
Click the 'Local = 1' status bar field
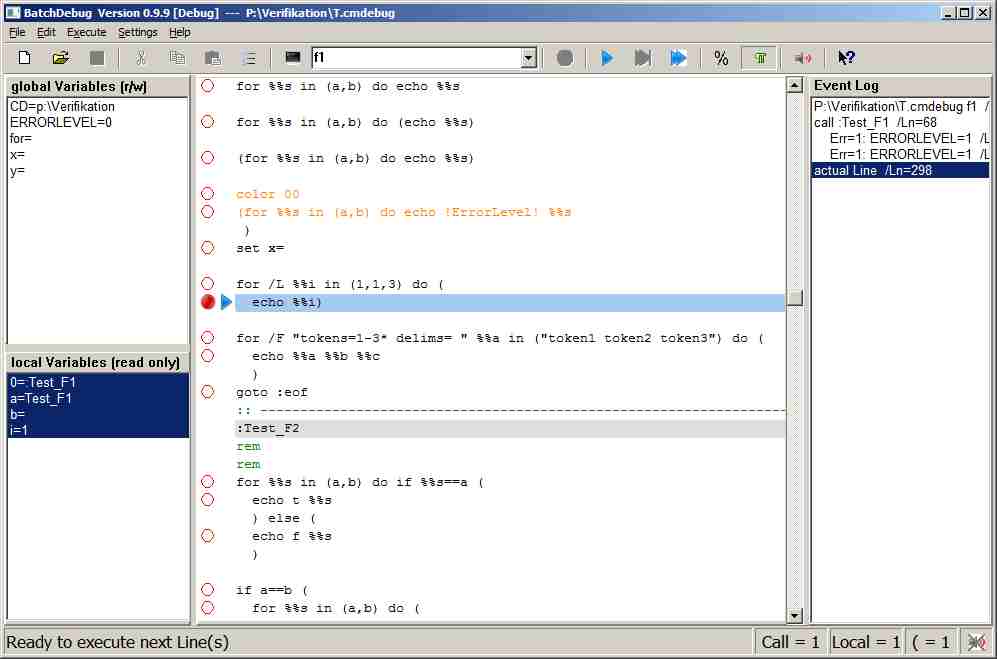[865, 642]
